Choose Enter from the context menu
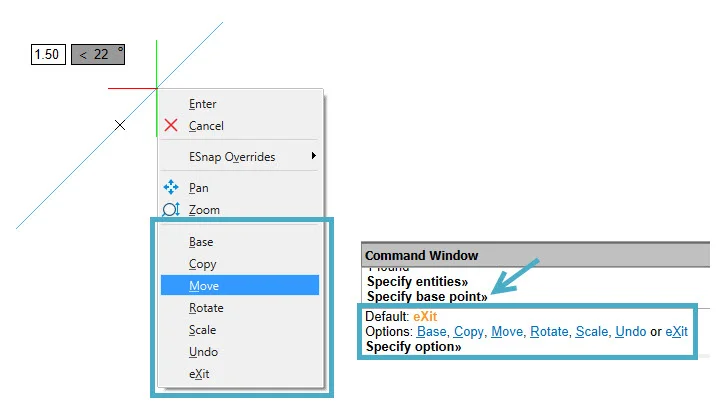 (202, 104)
